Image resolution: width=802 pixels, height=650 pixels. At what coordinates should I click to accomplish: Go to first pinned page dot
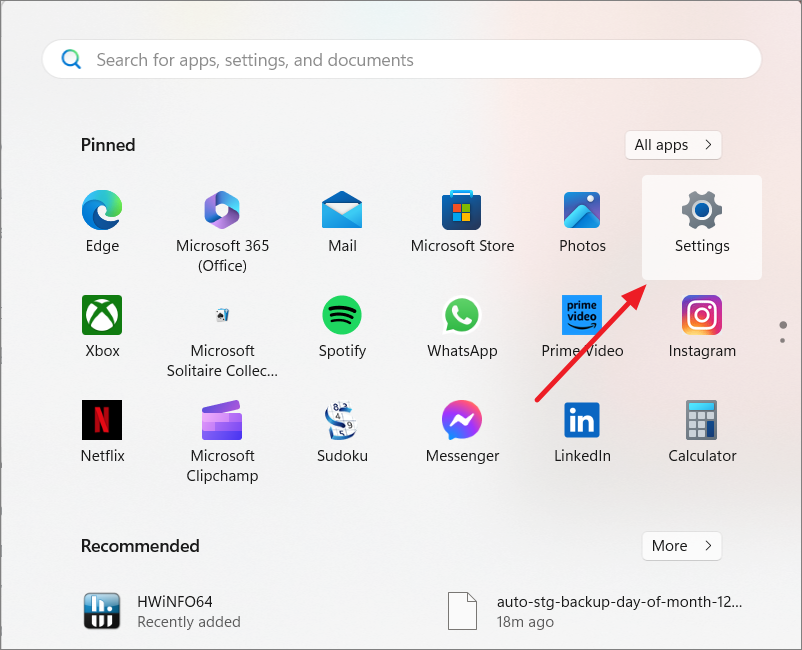(x=783, y=325)
